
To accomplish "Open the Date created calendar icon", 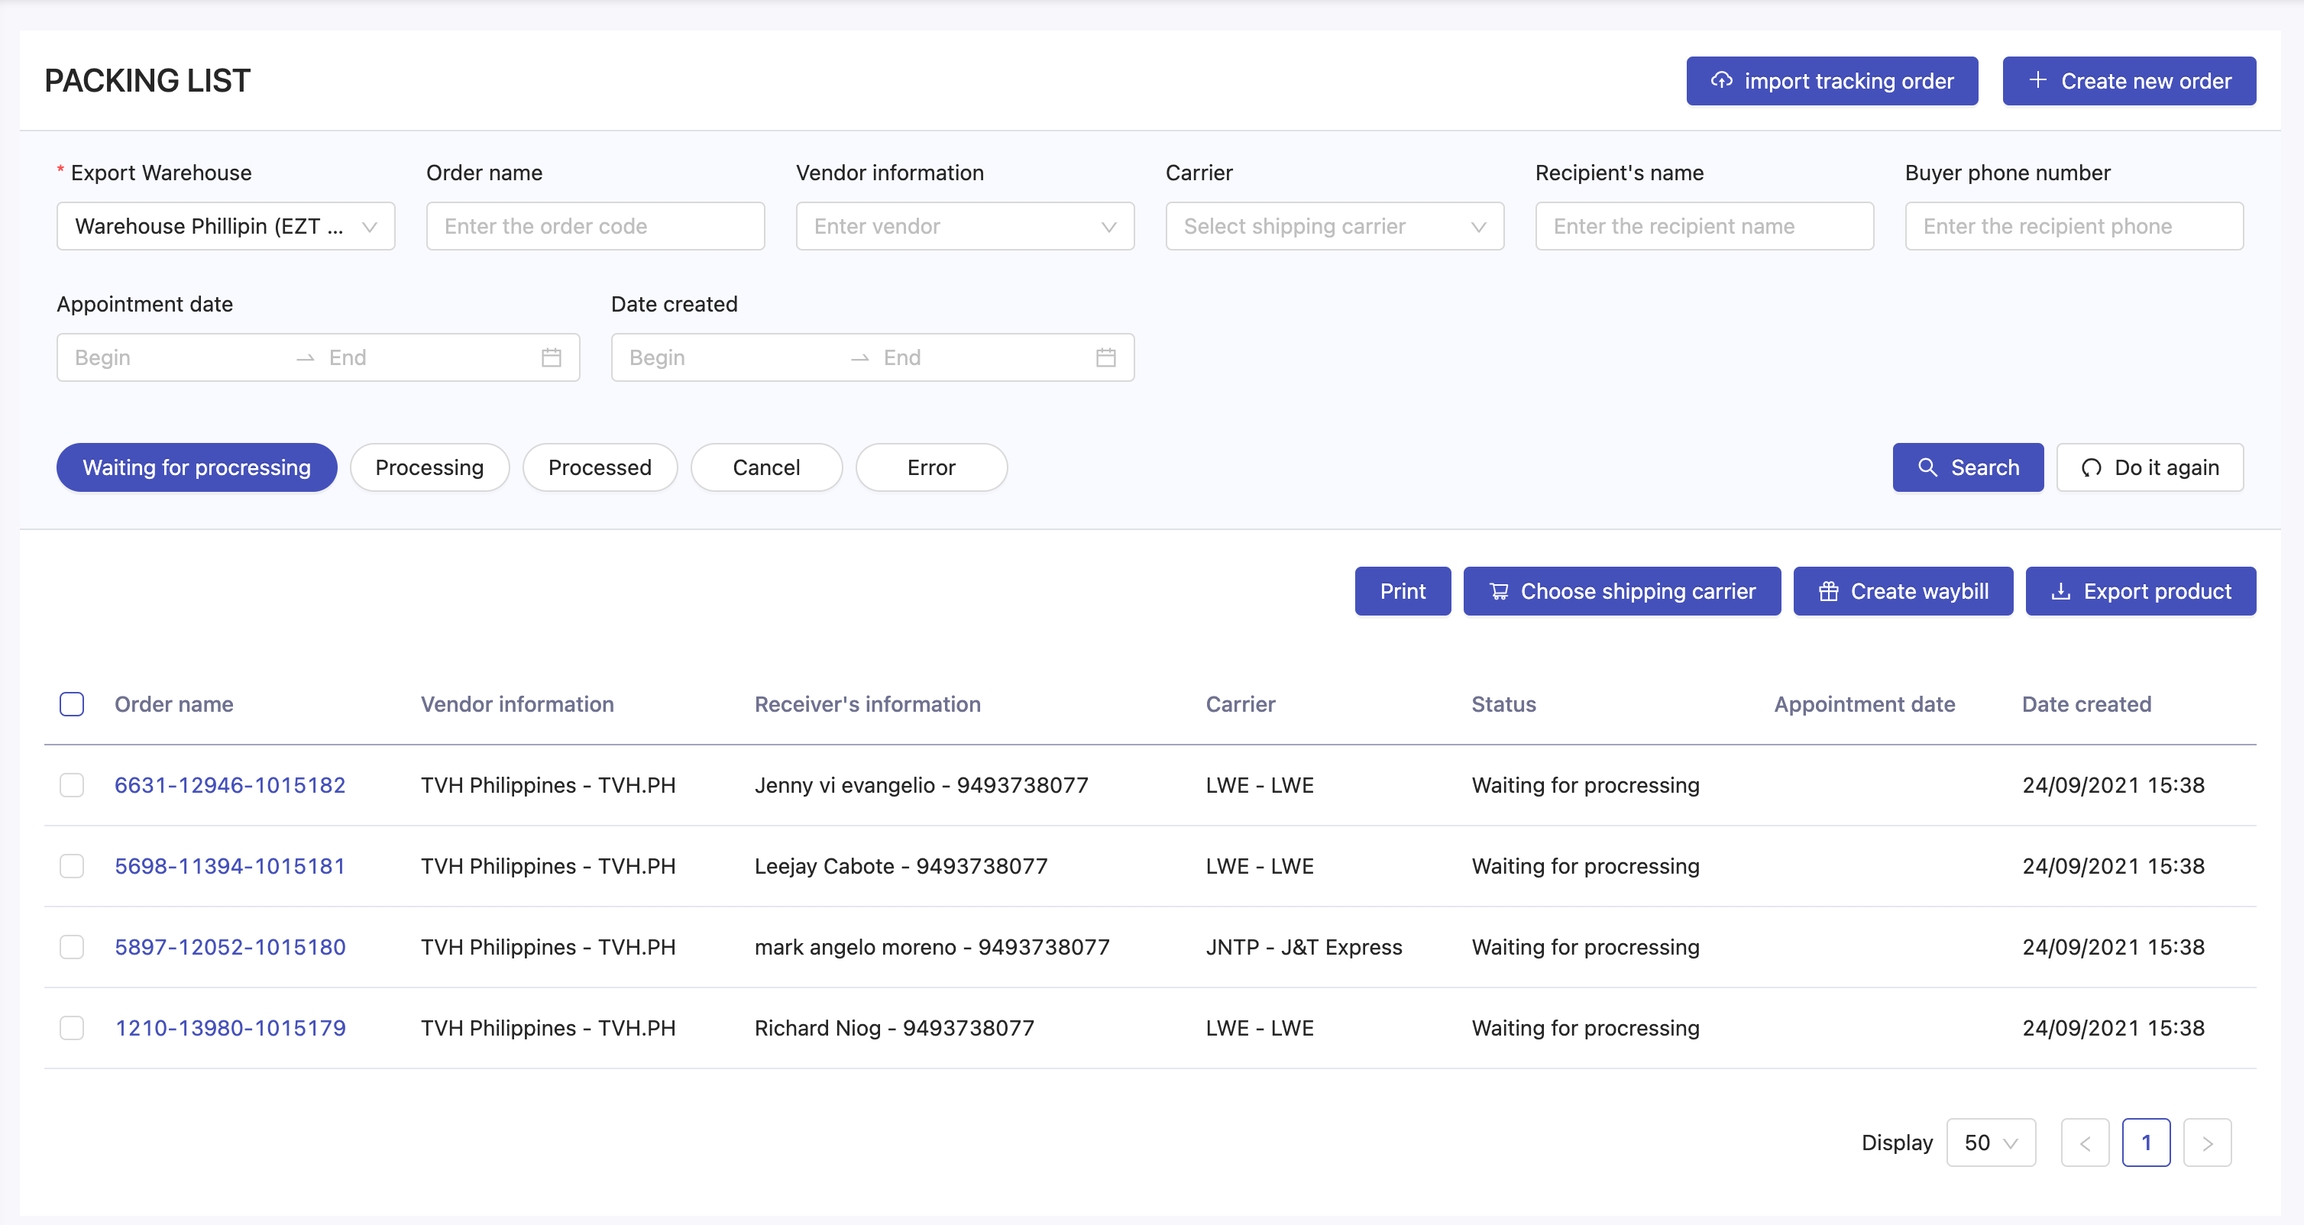I will click(x=1105, y=357).
